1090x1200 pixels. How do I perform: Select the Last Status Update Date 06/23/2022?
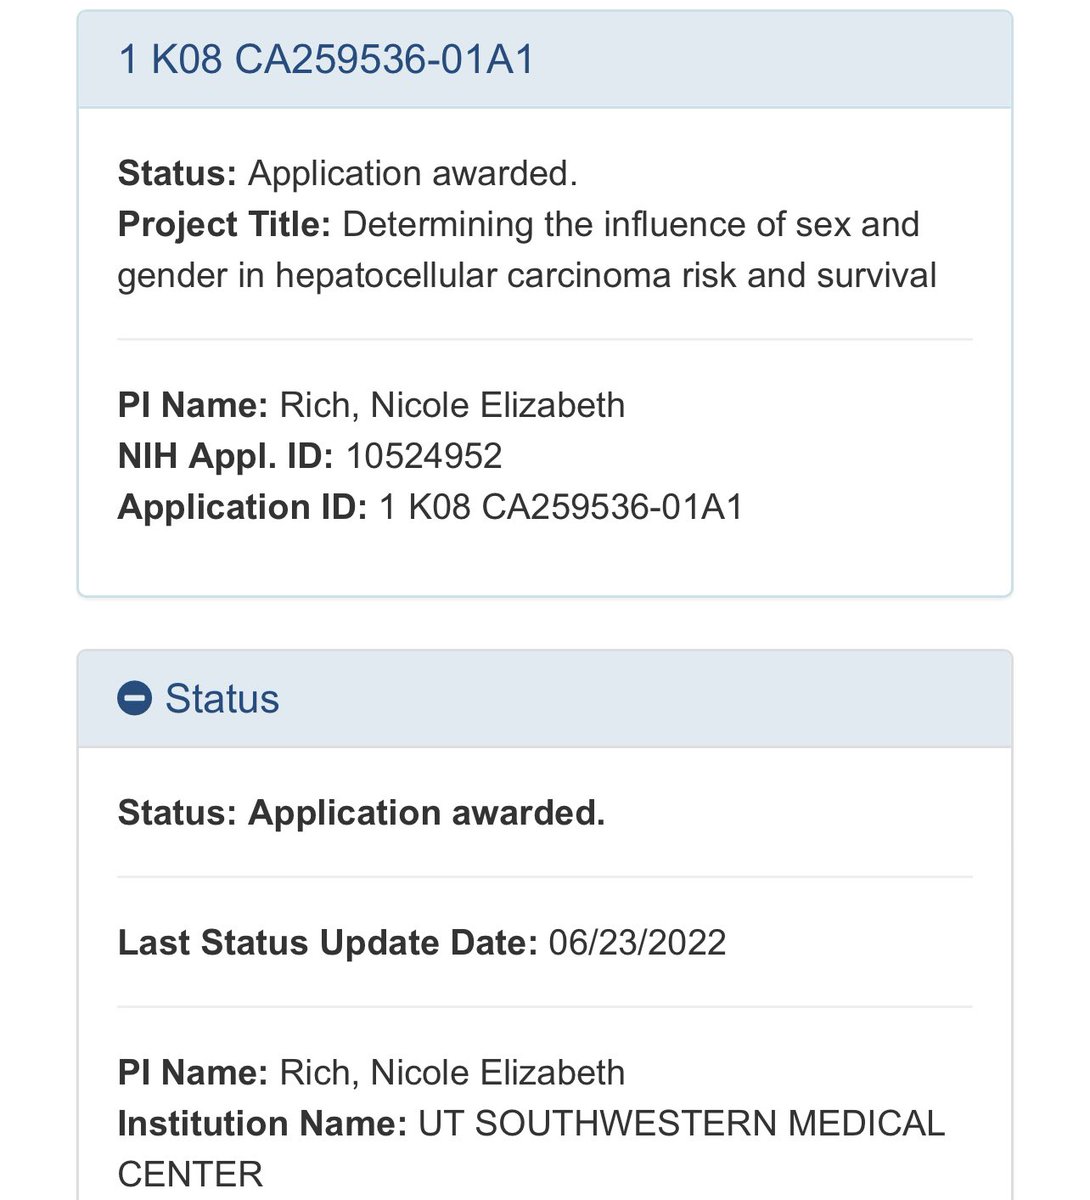[x=637, y=942]
